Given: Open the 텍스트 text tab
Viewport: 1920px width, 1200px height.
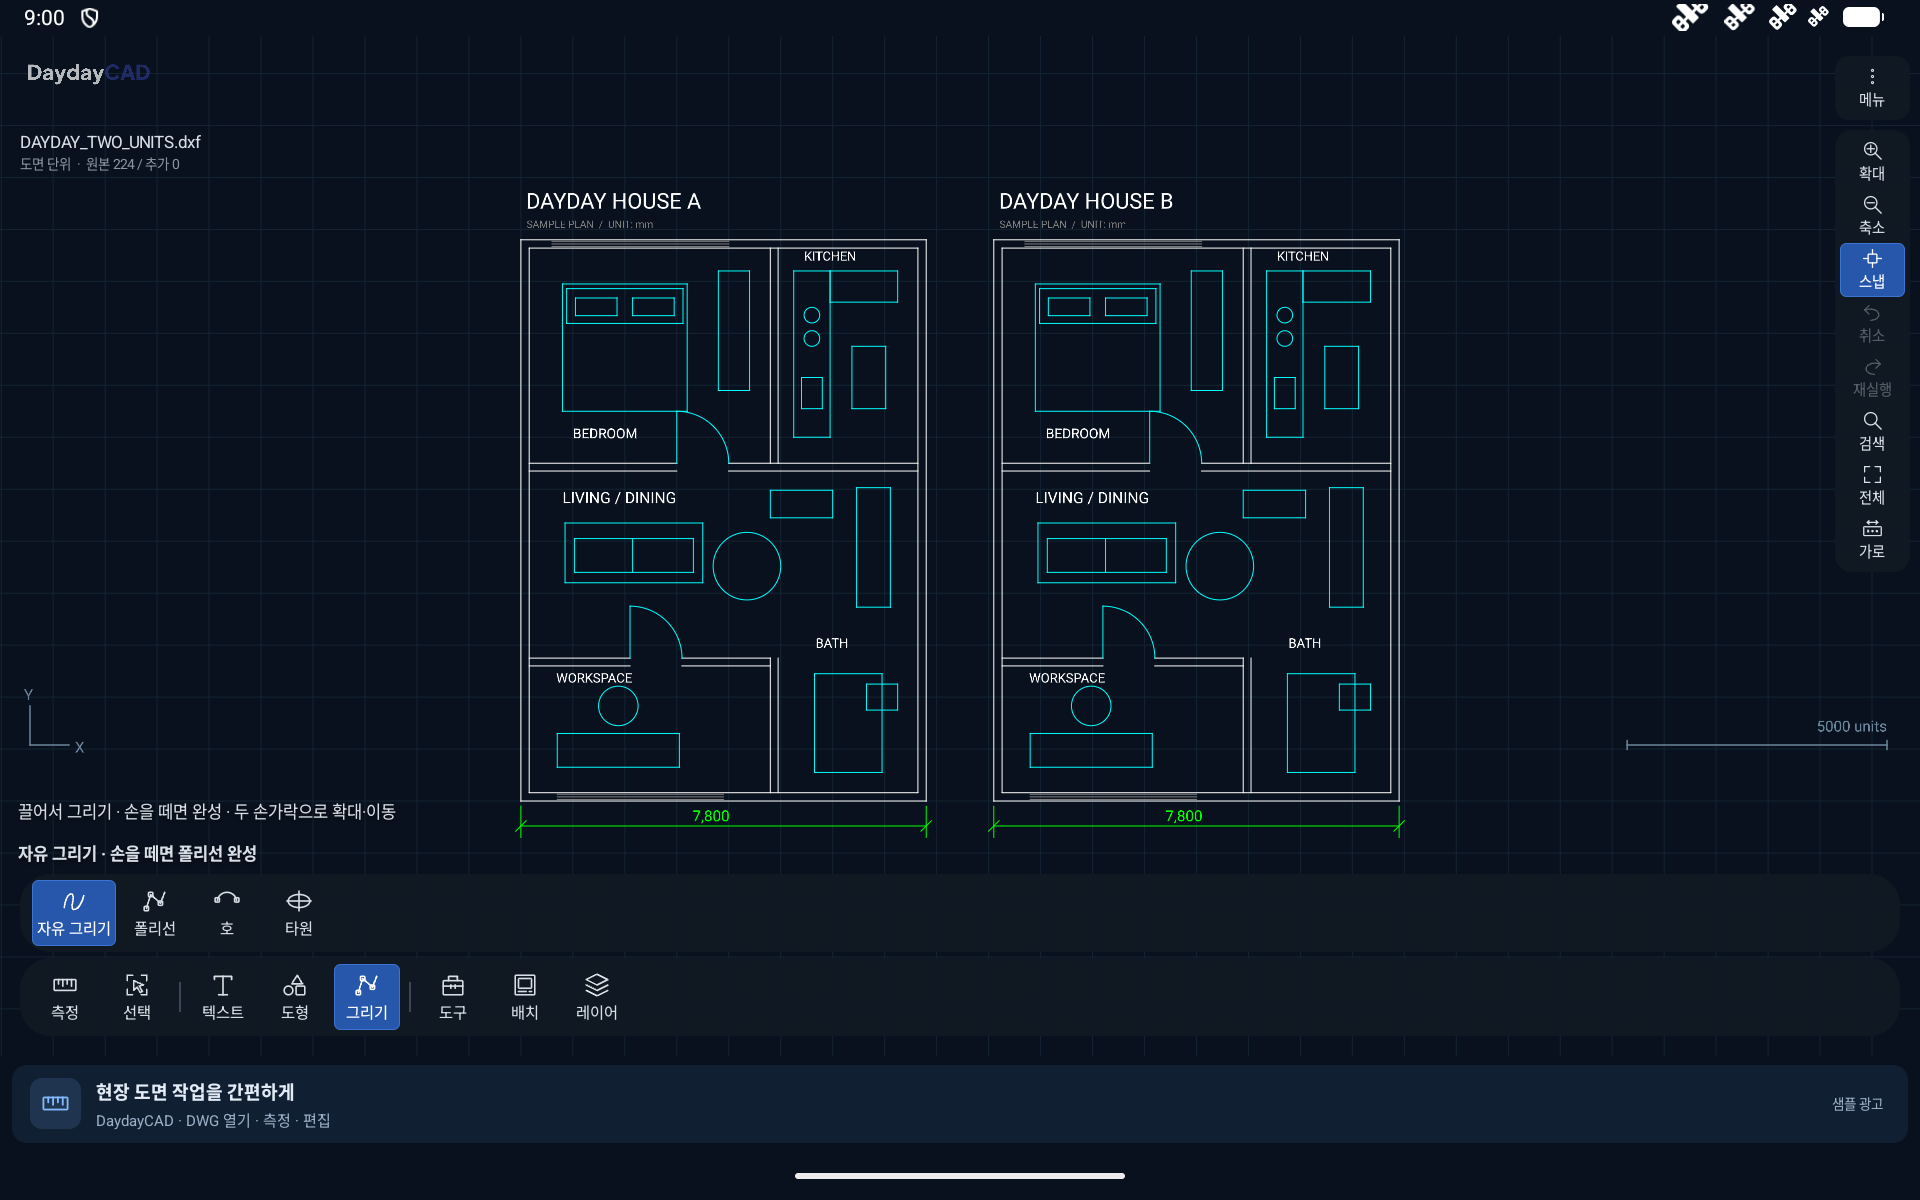Looking at the screenshot, I should (223, 997).
